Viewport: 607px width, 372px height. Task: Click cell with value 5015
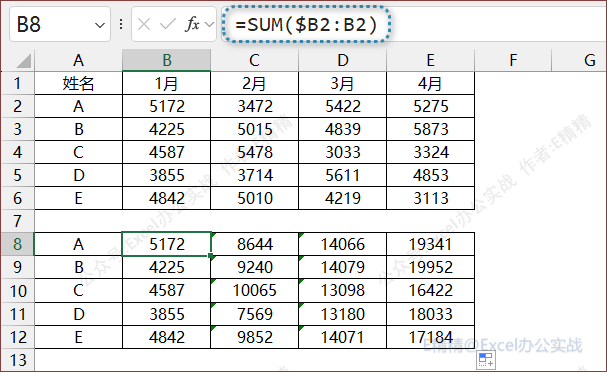[254, 129]
